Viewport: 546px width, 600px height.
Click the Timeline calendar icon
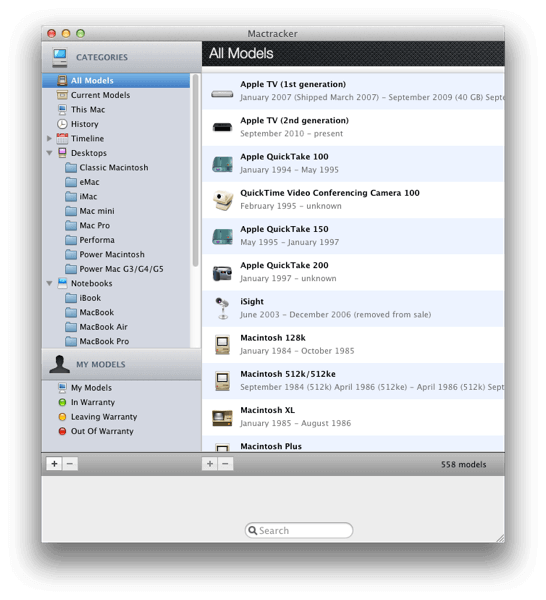(62, 139)
